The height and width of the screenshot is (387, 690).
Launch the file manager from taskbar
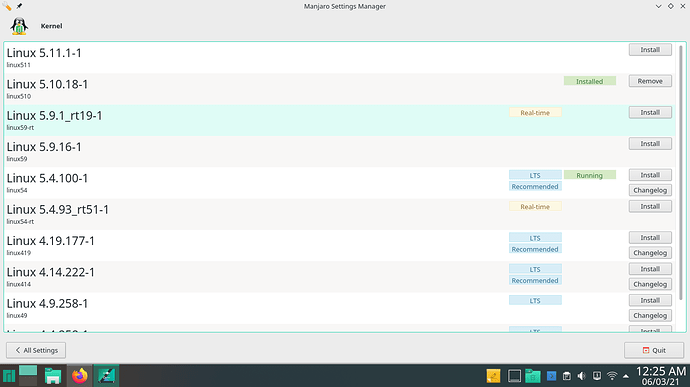coord(53,376)
